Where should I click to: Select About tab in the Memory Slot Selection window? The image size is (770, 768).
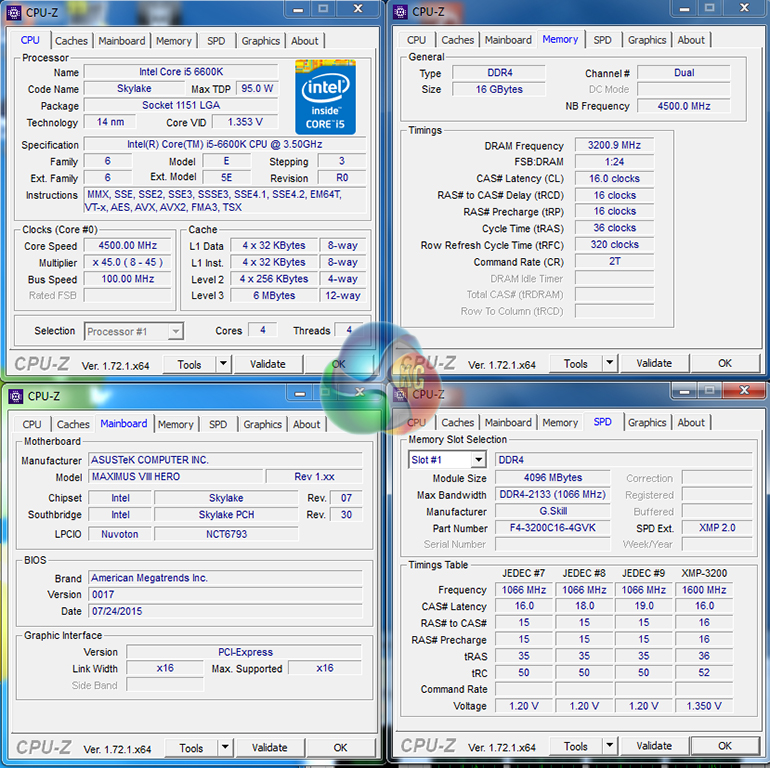[x=691, y=423]
